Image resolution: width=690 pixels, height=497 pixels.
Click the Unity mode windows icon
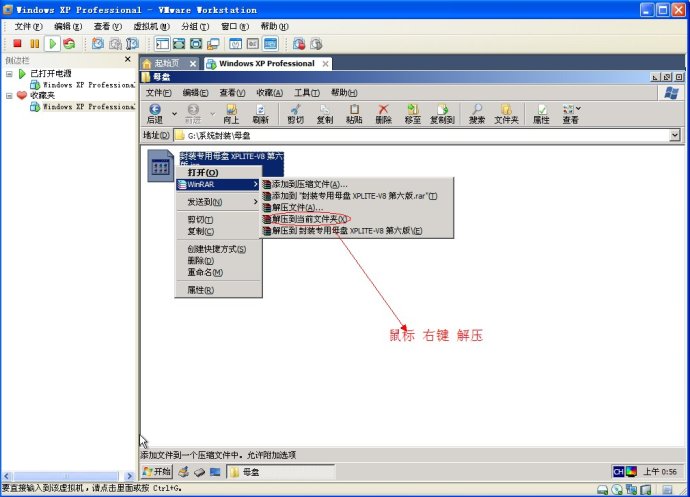click(x=213, y=44)
